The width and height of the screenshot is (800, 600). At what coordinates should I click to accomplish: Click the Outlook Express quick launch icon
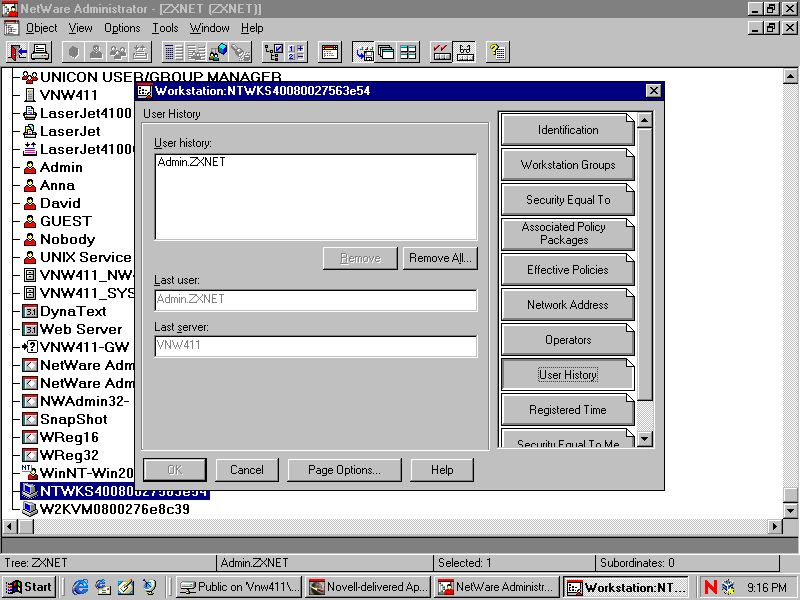pos(103,587)
